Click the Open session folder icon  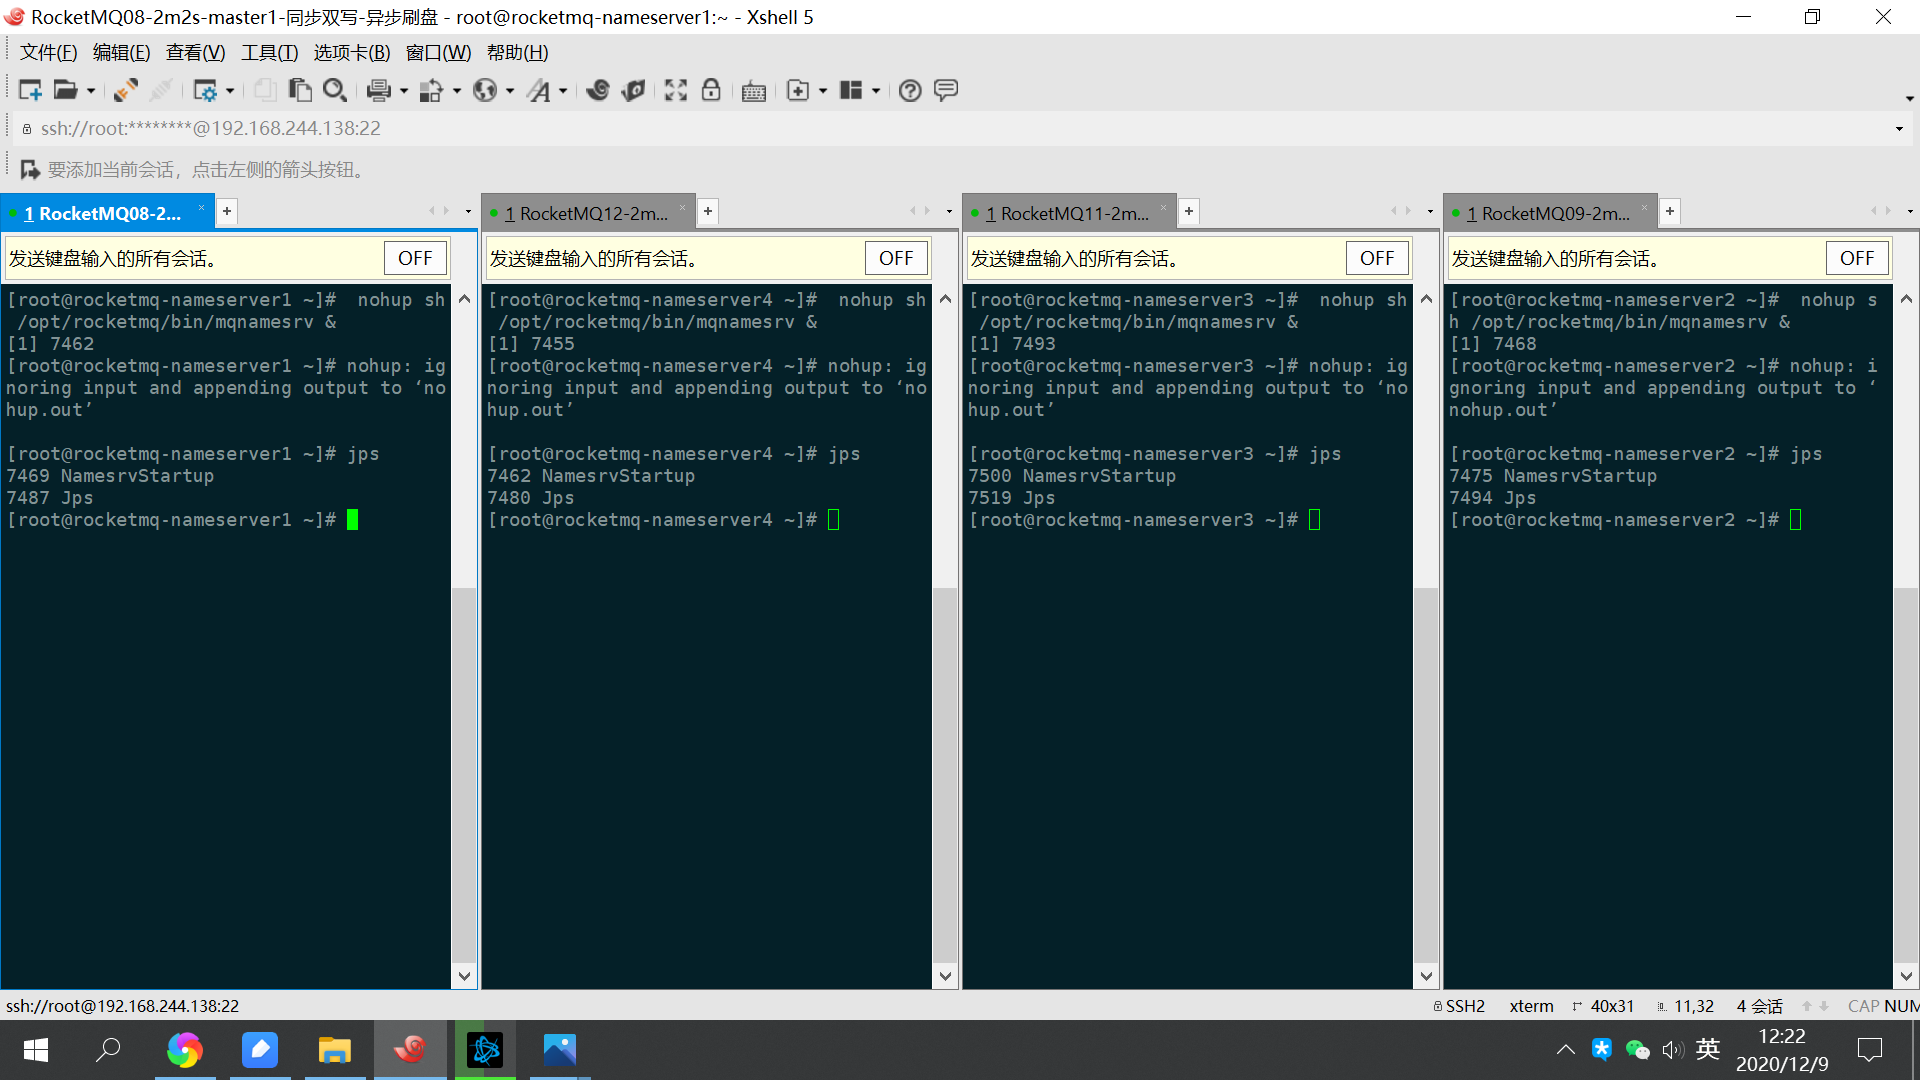tap(66, 90)
